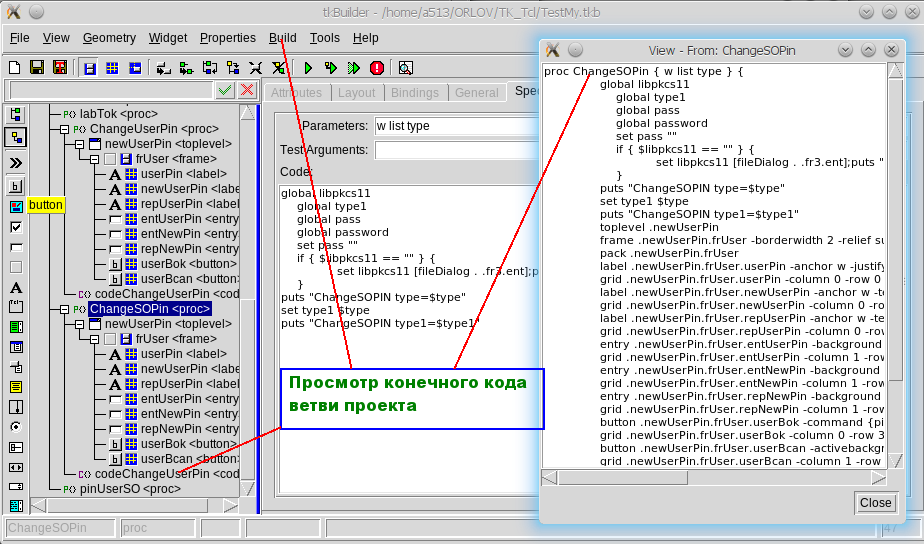Toggle checkbox beside frUser under ChangeUserPin
Screen dimensions: 924x544
point(110,159)
